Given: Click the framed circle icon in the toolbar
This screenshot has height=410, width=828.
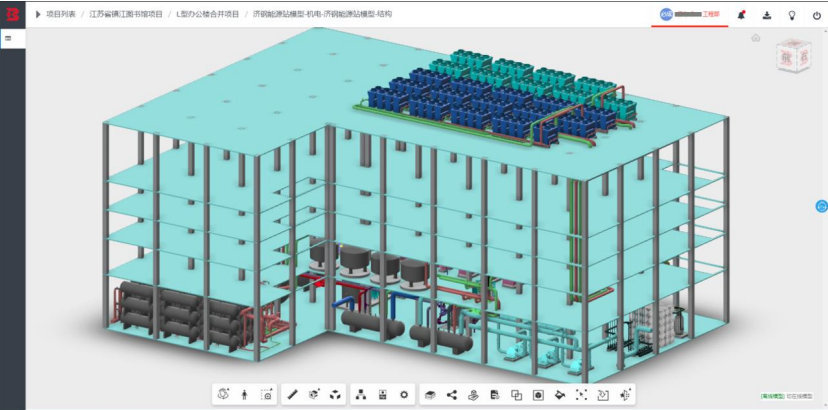Looking at the screenshot, I should point(538,395).
